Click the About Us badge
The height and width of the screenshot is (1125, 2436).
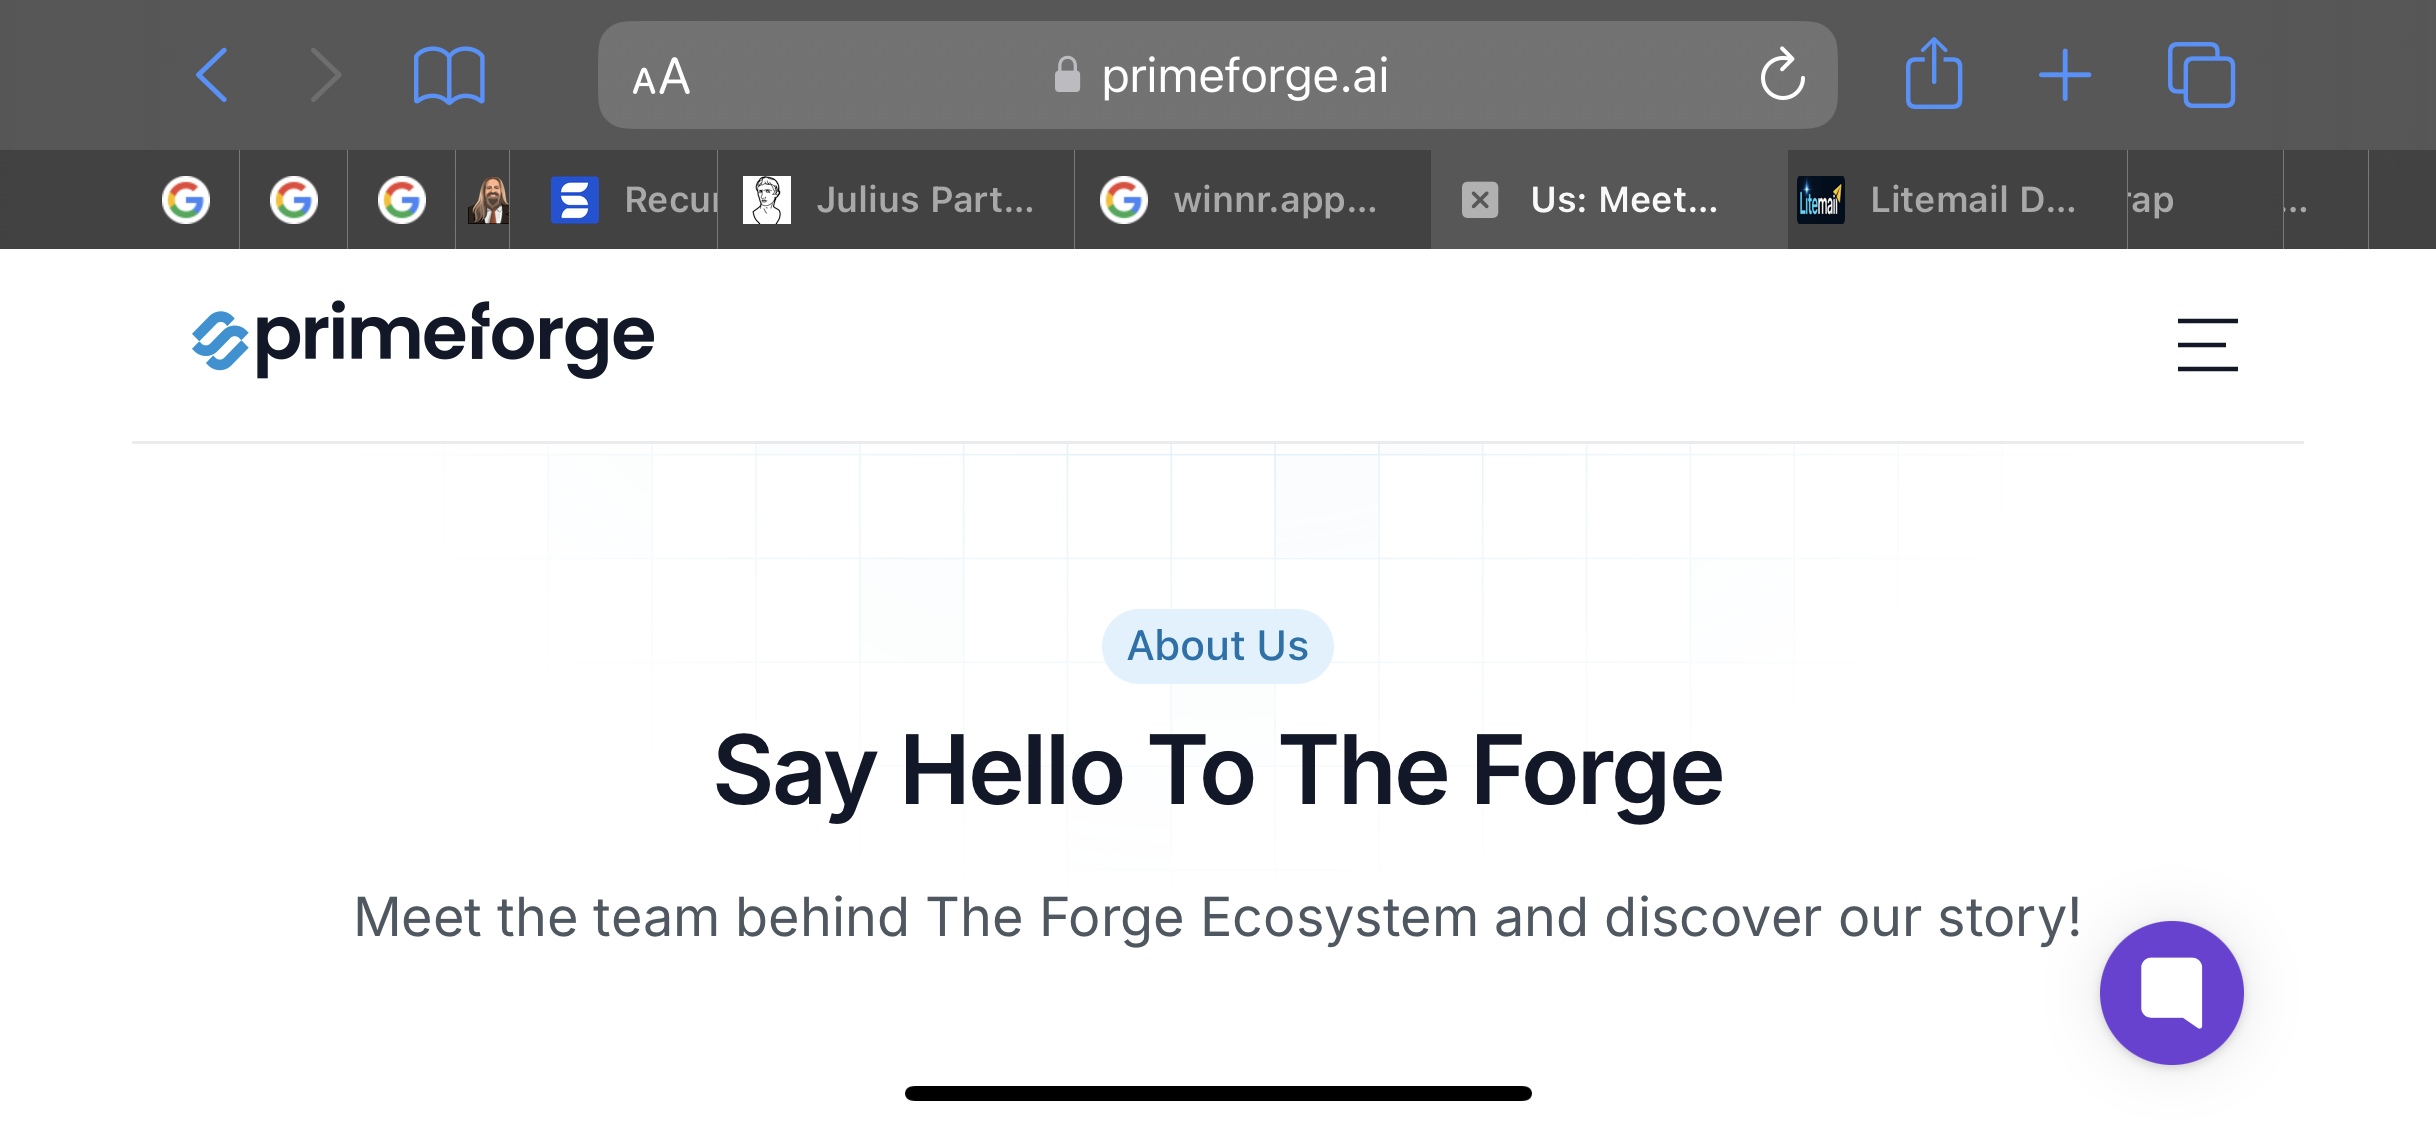[1218, 646]
